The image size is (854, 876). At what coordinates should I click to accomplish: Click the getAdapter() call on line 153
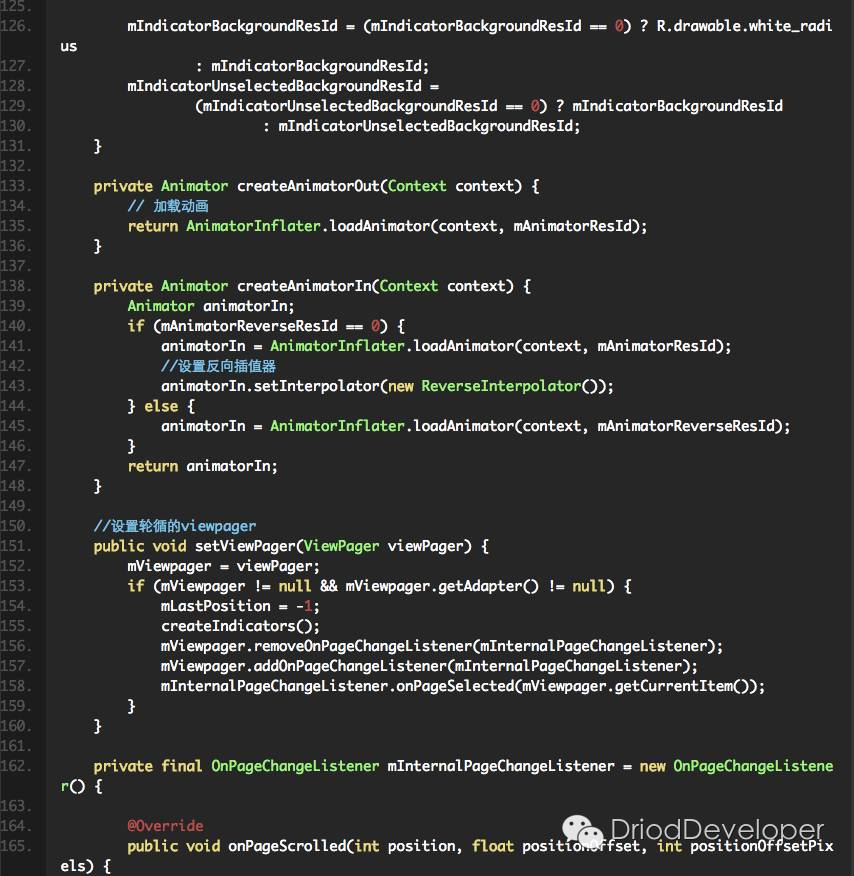point(488,586)
